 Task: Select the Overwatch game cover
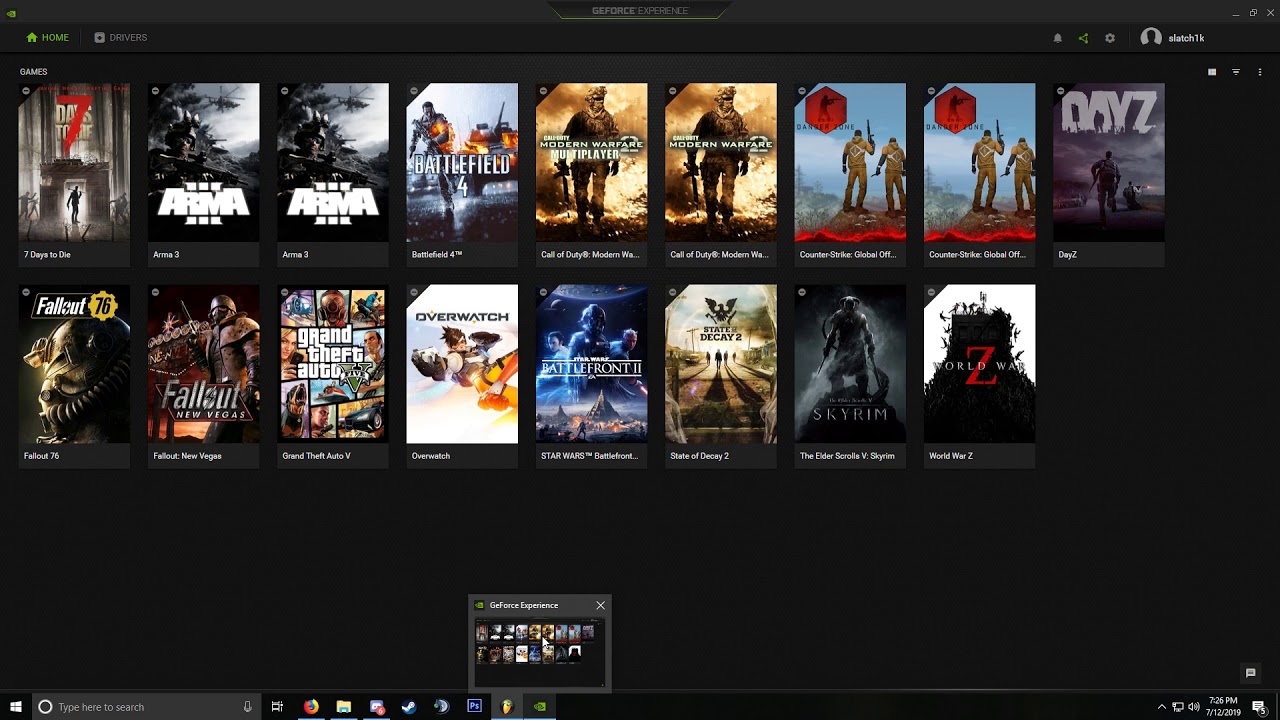[462, 364]
